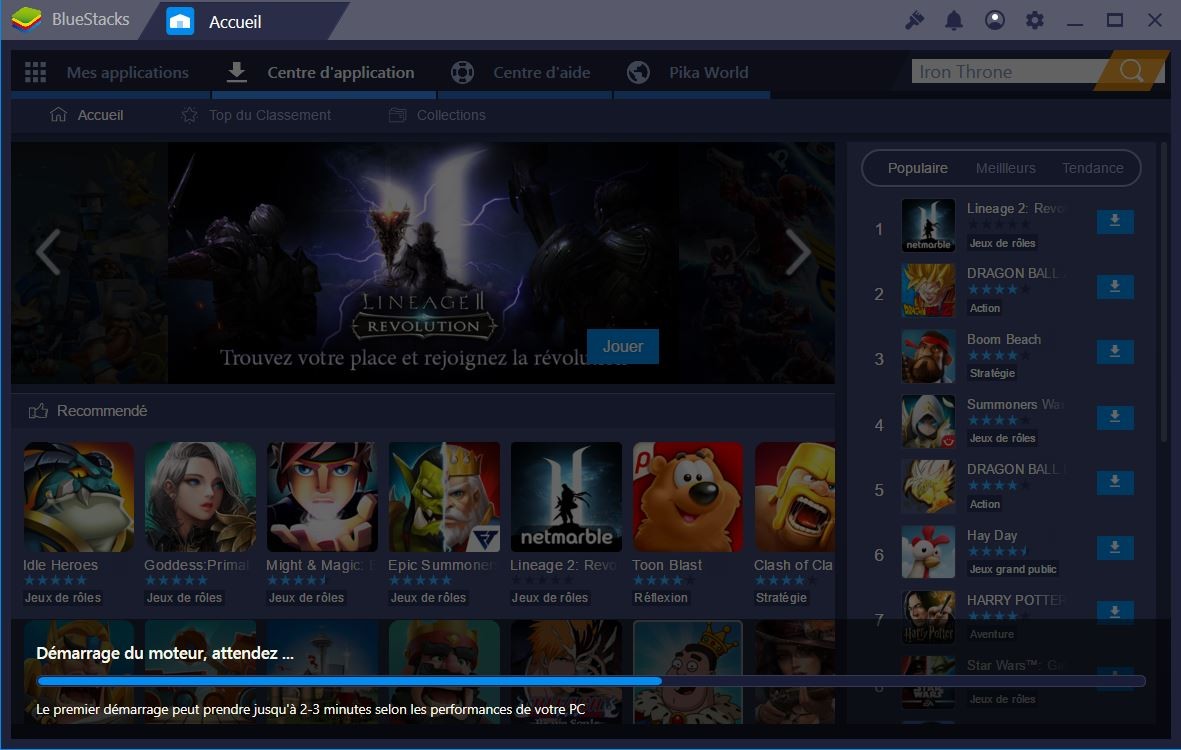
Task: Download Lineage 2 from the popular list
Action: point(1115,221)
